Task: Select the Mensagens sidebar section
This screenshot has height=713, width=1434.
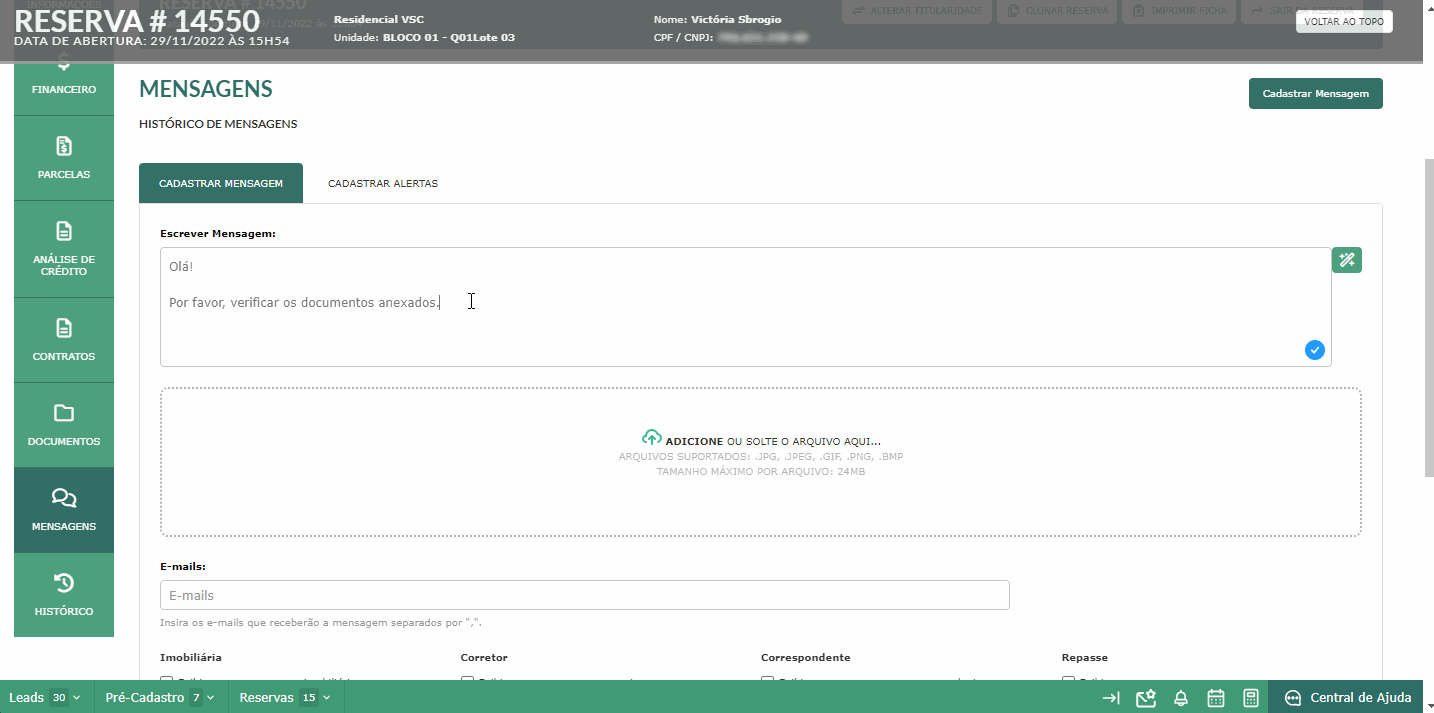Action: coord(64,510)
